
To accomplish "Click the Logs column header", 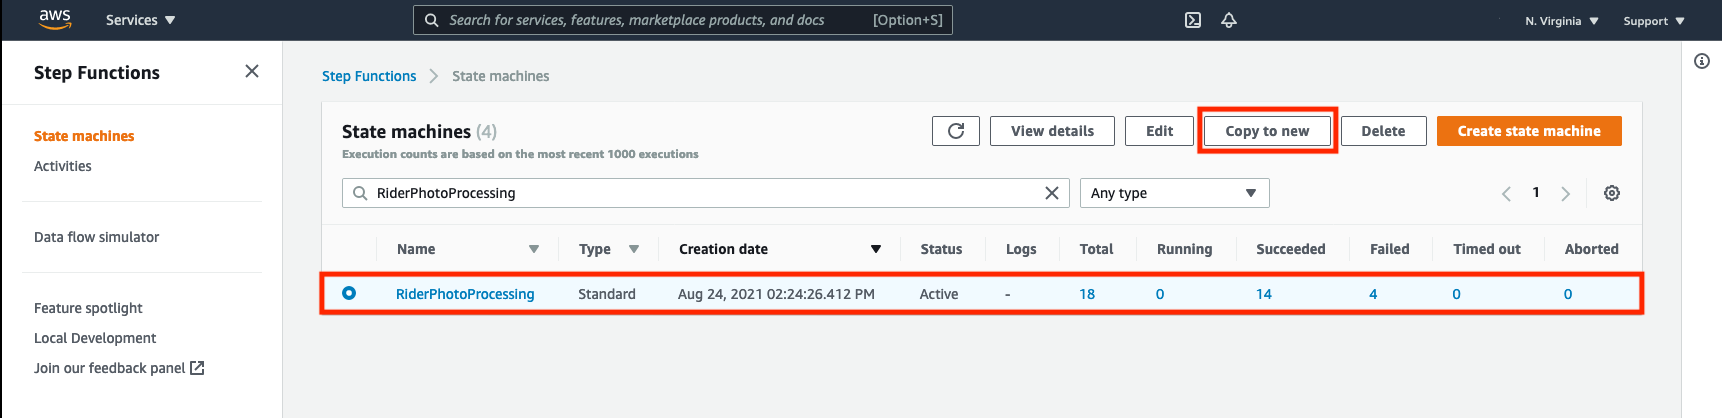I will [x=1021, y=249].
